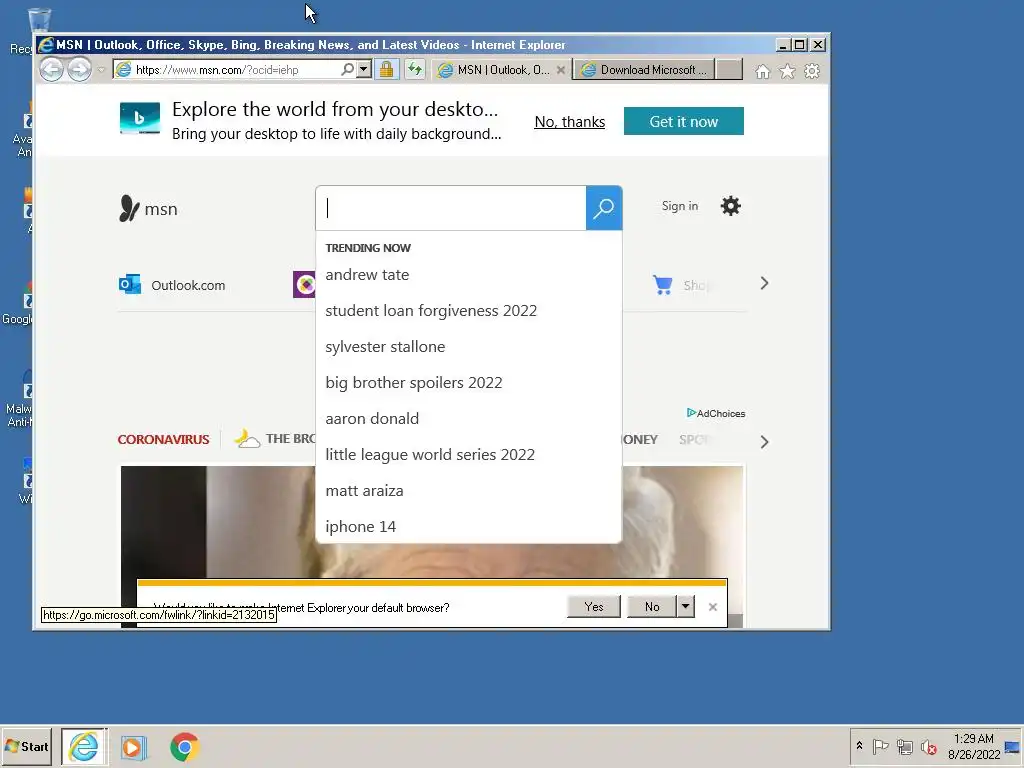Select suggestion iphone 14

468,526
